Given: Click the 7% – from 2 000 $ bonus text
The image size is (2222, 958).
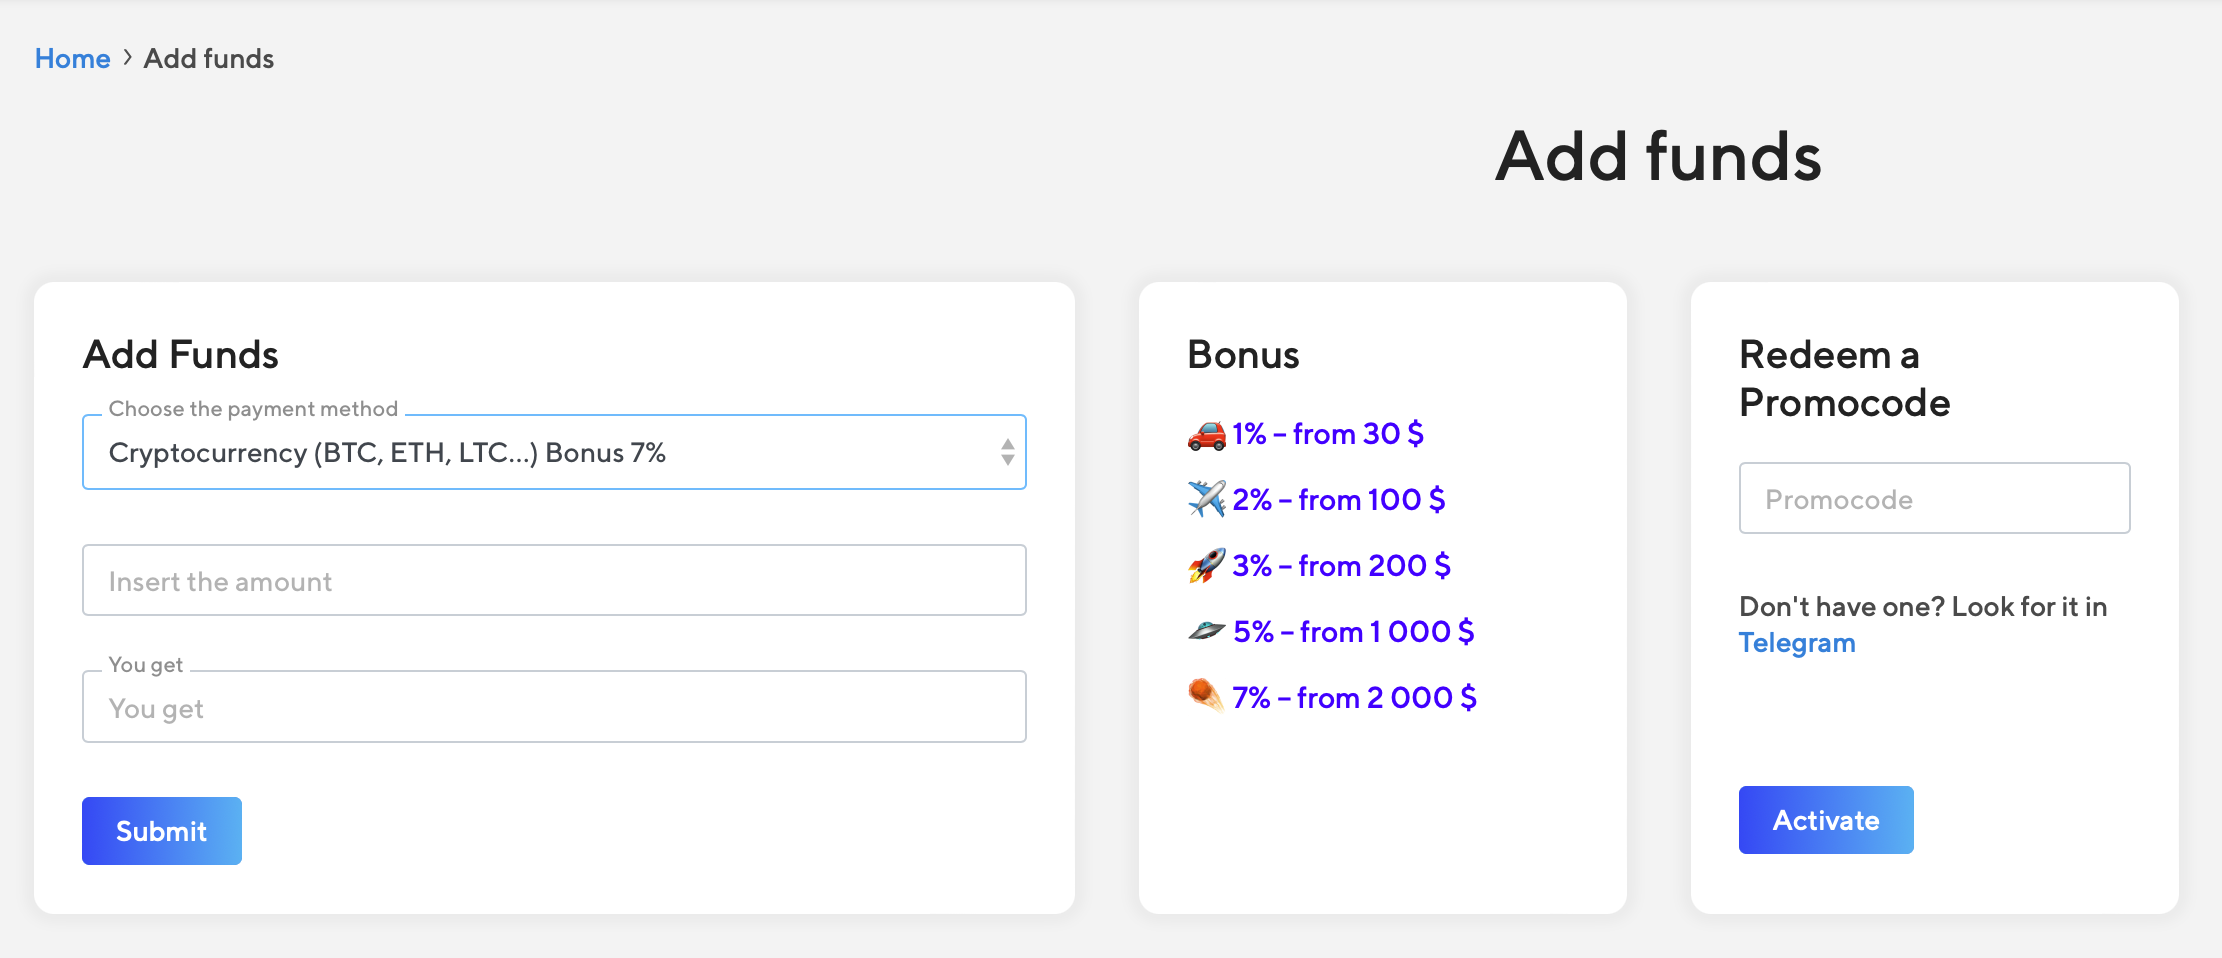Looking at the screenshot, I should (x=1354, y=698).
